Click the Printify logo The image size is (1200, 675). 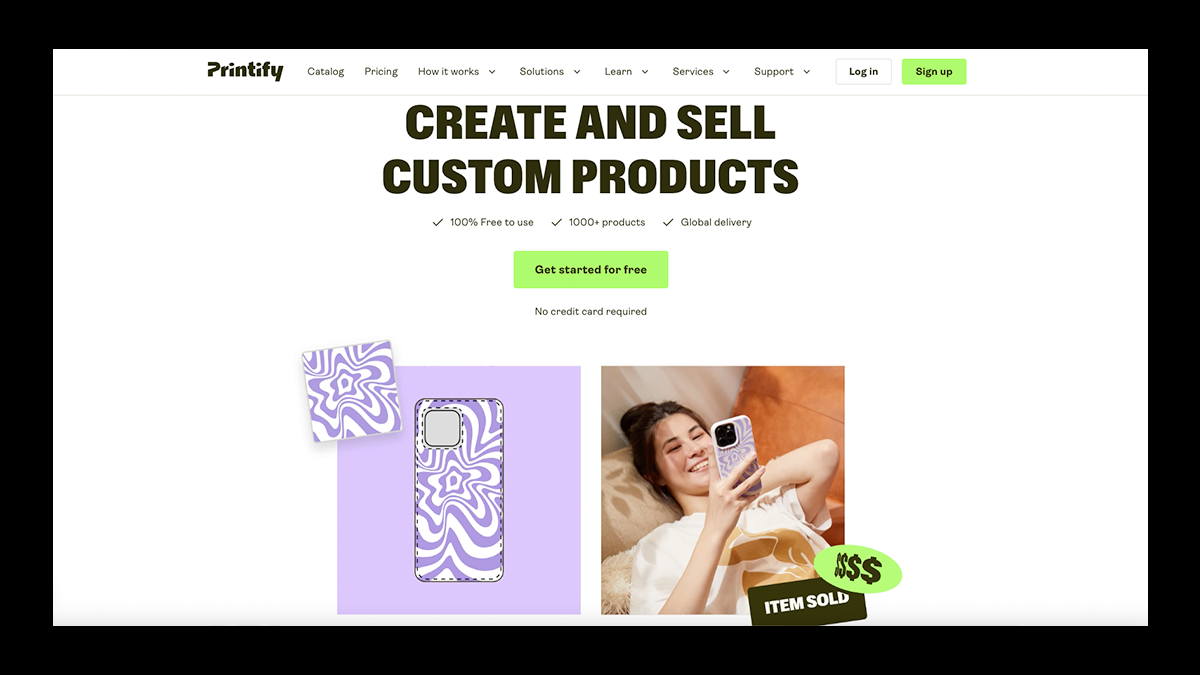coord(245,71)
